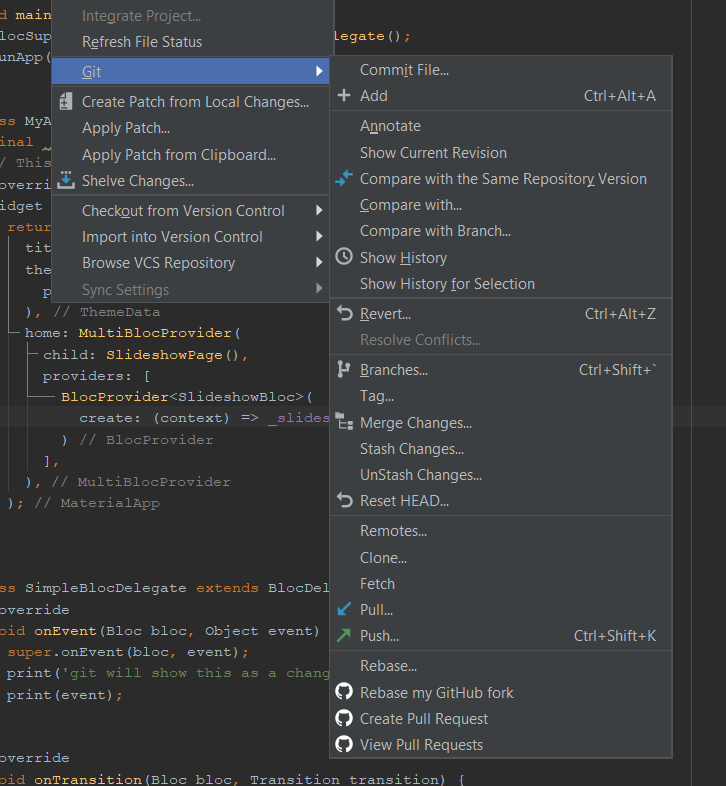Image resolution: width=726 pixels, height=786 pixels.
Task: Click the GitHub icon beside Create Pull Request
Action: (x=344, y=718)
